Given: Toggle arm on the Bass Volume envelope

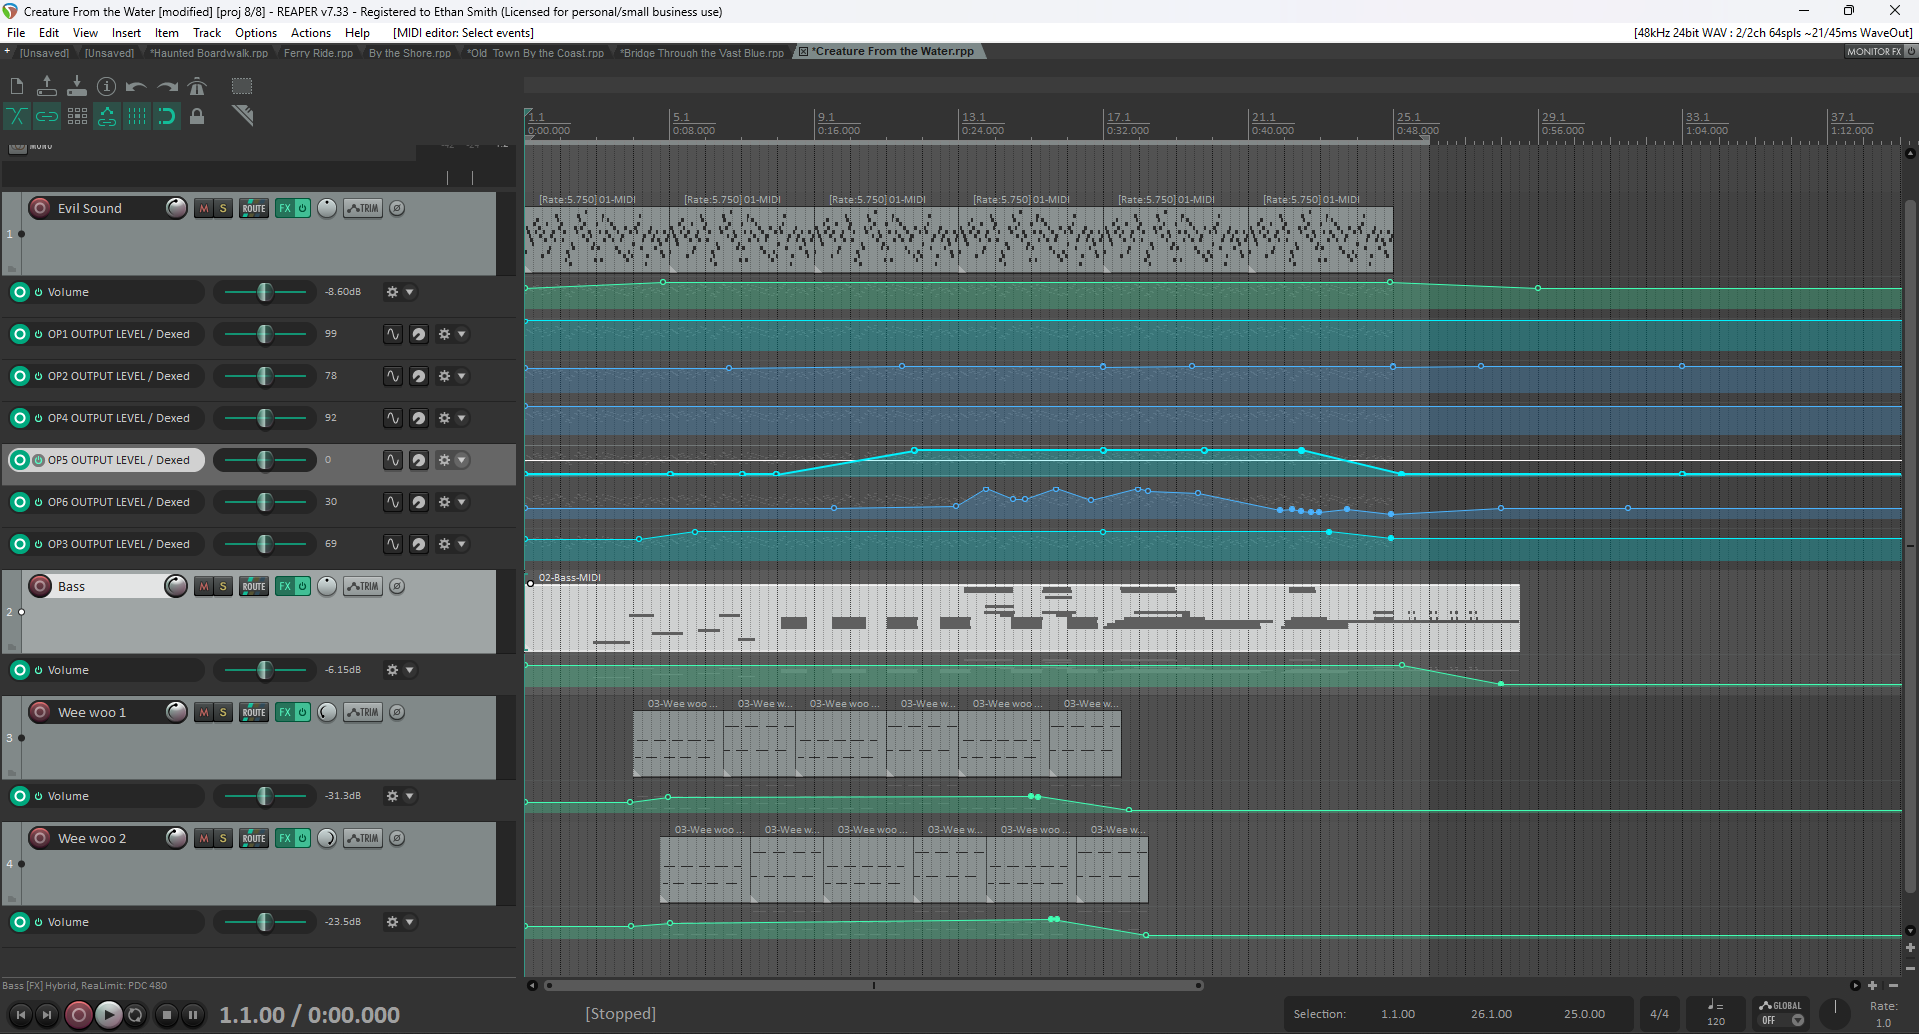Looking at the screenshot, I should point(19,670).
